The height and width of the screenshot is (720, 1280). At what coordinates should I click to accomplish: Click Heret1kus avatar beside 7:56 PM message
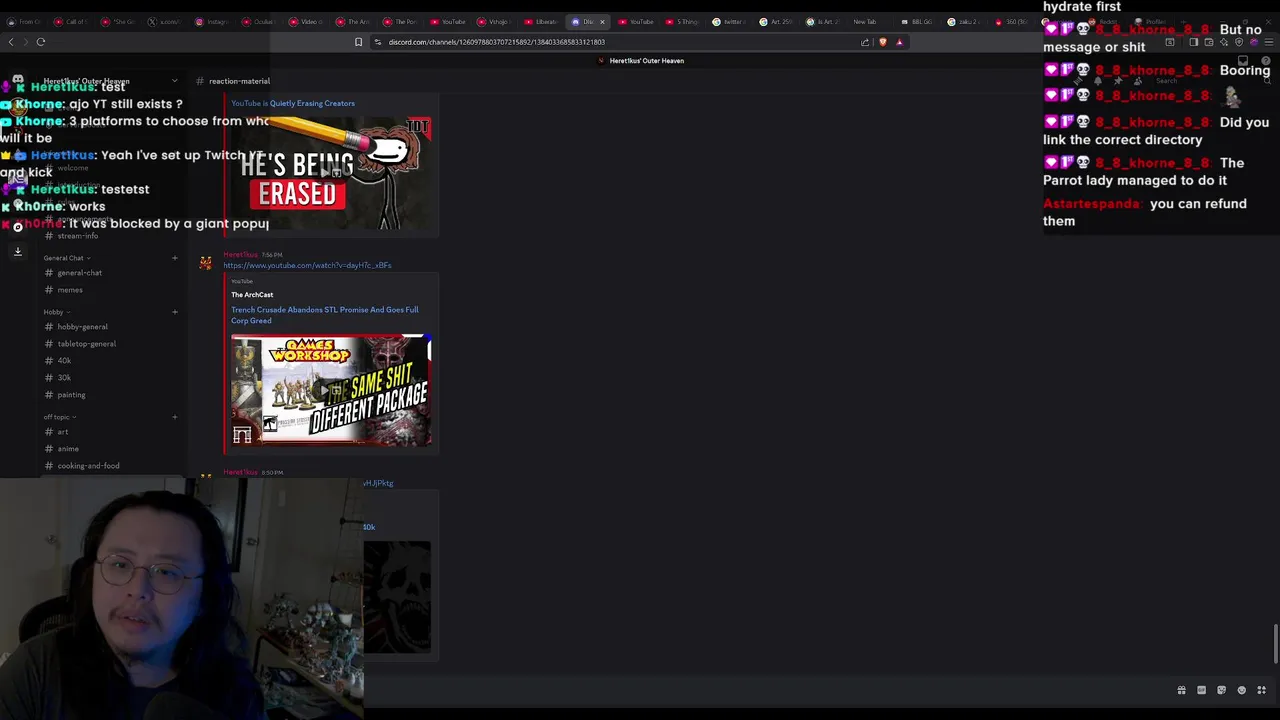pyautogui.click(x=206, y=262)
